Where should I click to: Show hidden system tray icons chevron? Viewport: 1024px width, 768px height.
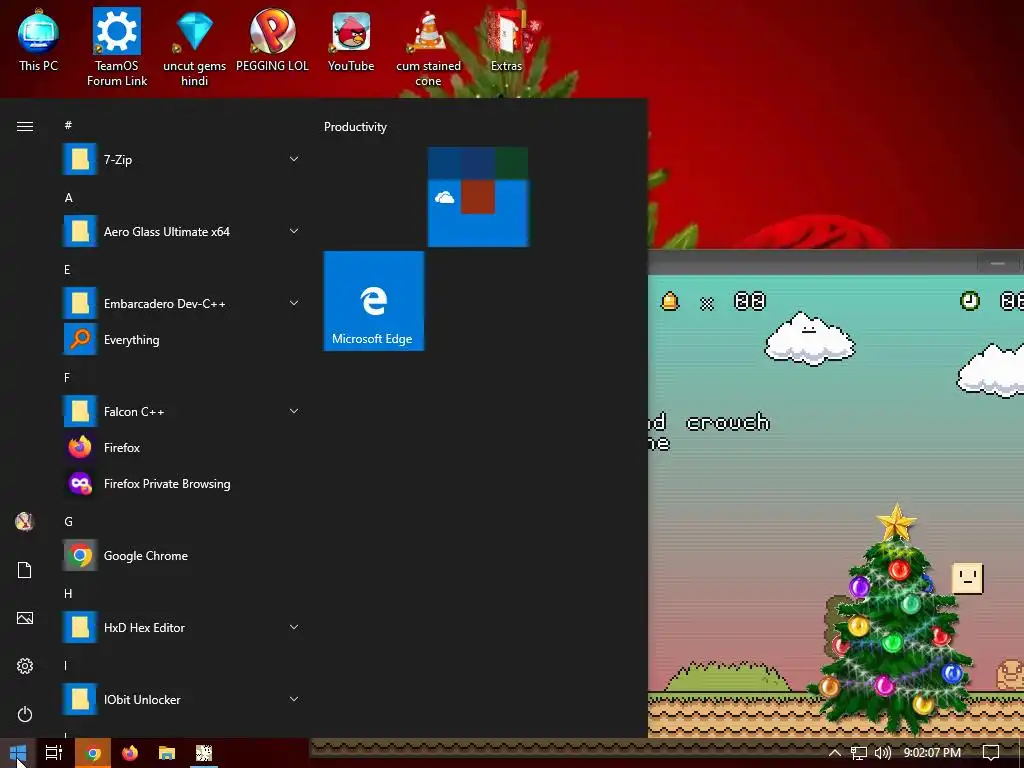(835, 753)
